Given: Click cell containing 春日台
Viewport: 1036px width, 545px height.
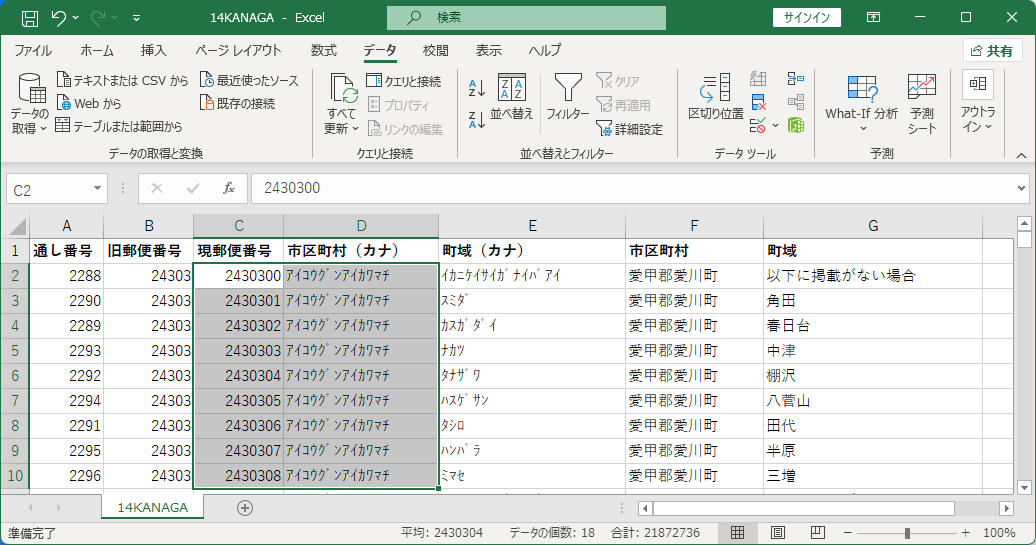Looking at the screenshot, I should [x=872, y=326].
